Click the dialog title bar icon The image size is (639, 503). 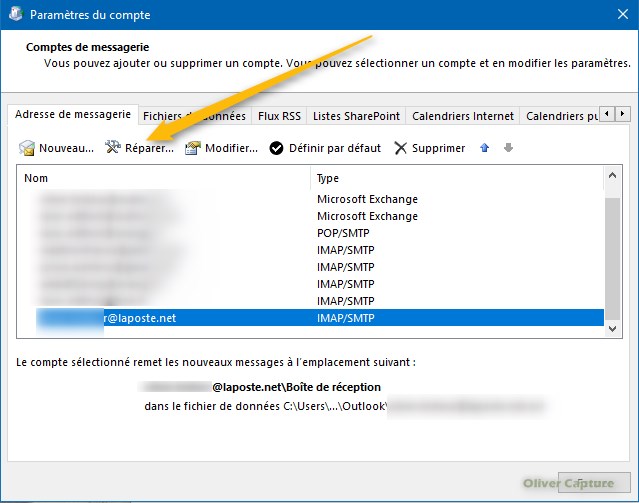(16, 14)
